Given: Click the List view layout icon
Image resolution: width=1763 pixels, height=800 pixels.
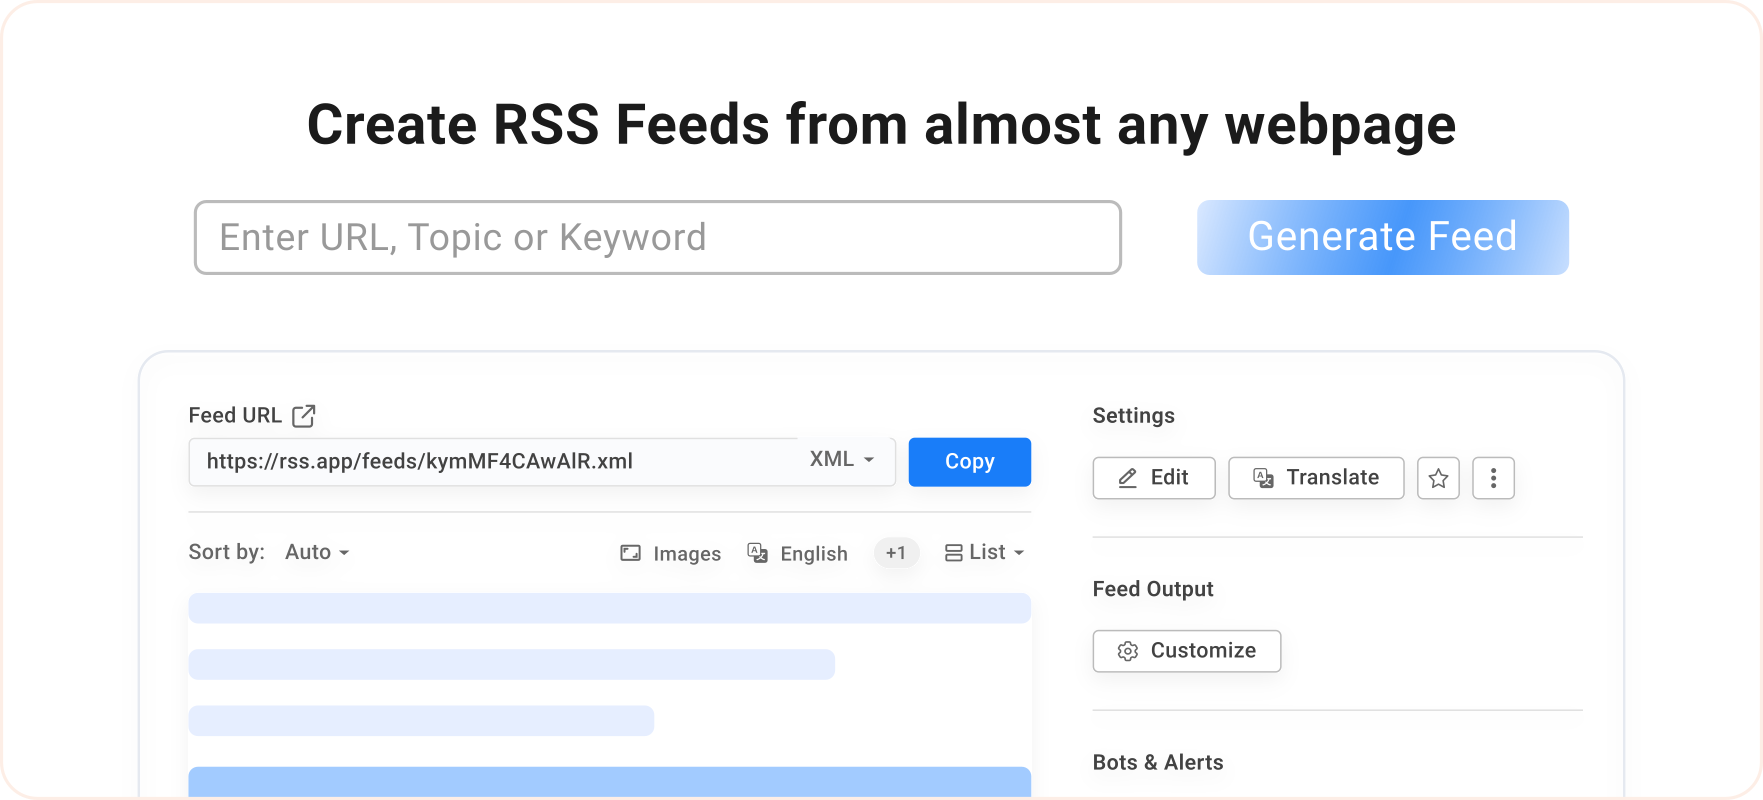Looking at the screenshot, I should [x=952, y=552].
